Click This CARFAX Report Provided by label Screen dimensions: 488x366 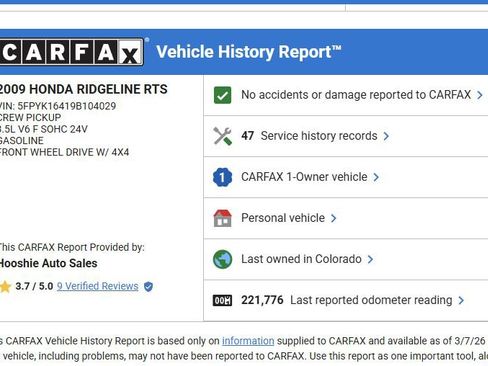coord(72,247)
